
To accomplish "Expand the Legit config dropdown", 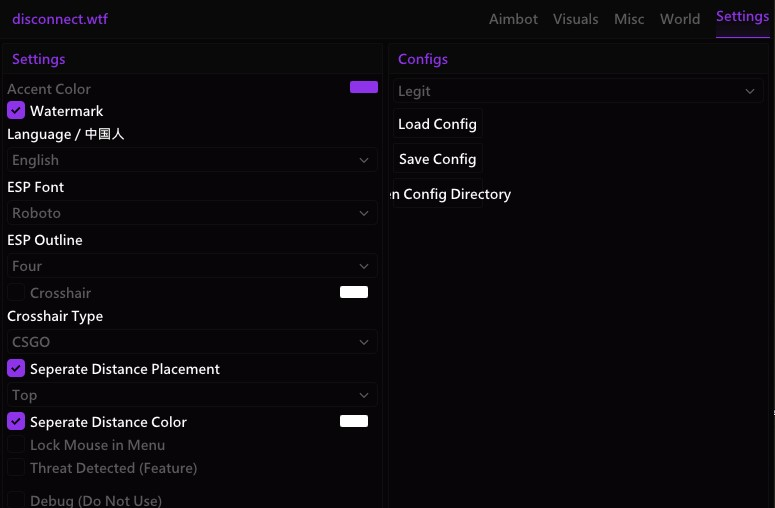I will click(x=578, y=91).
